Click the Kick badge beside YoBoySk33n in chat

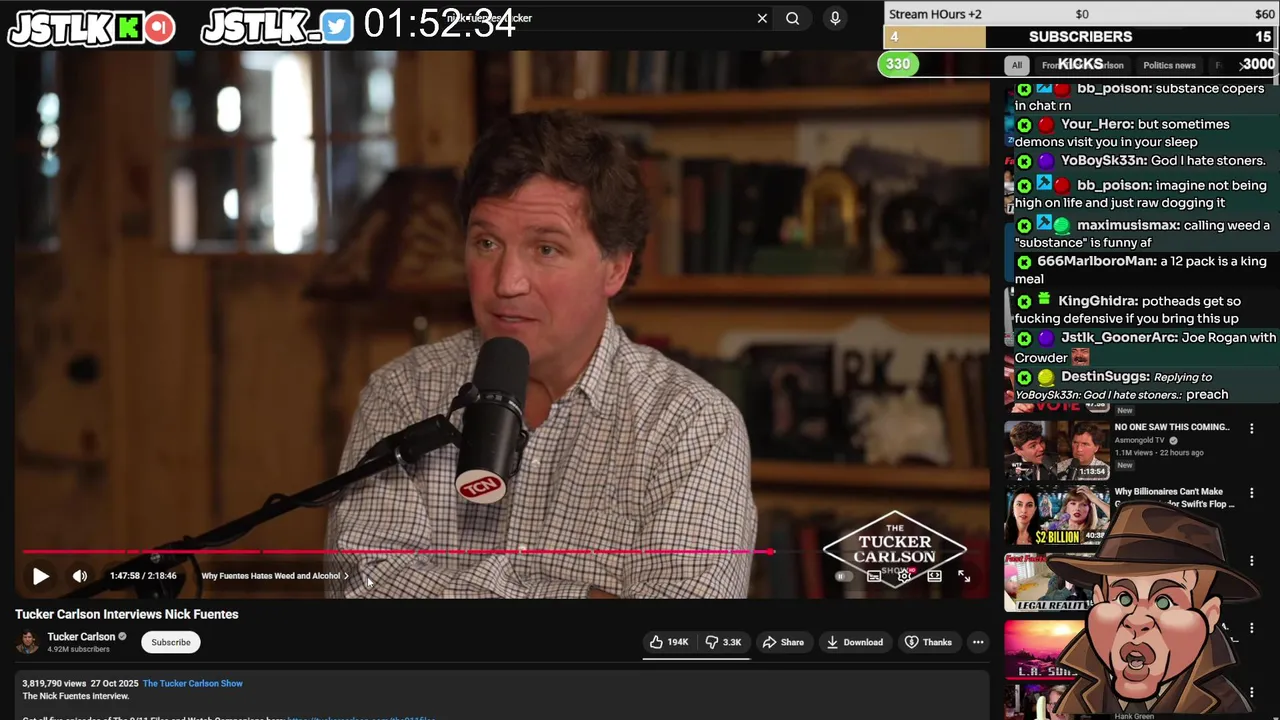(1024, 161)
